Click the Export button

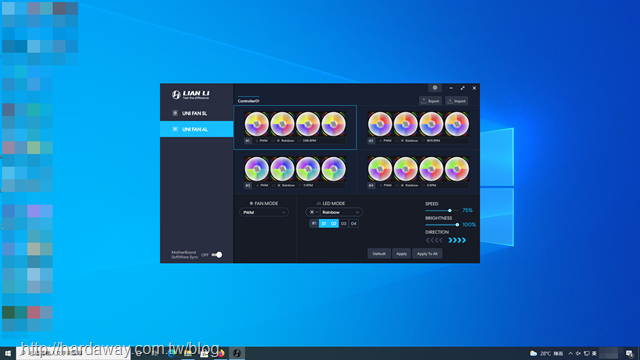[x=430, y=101]
